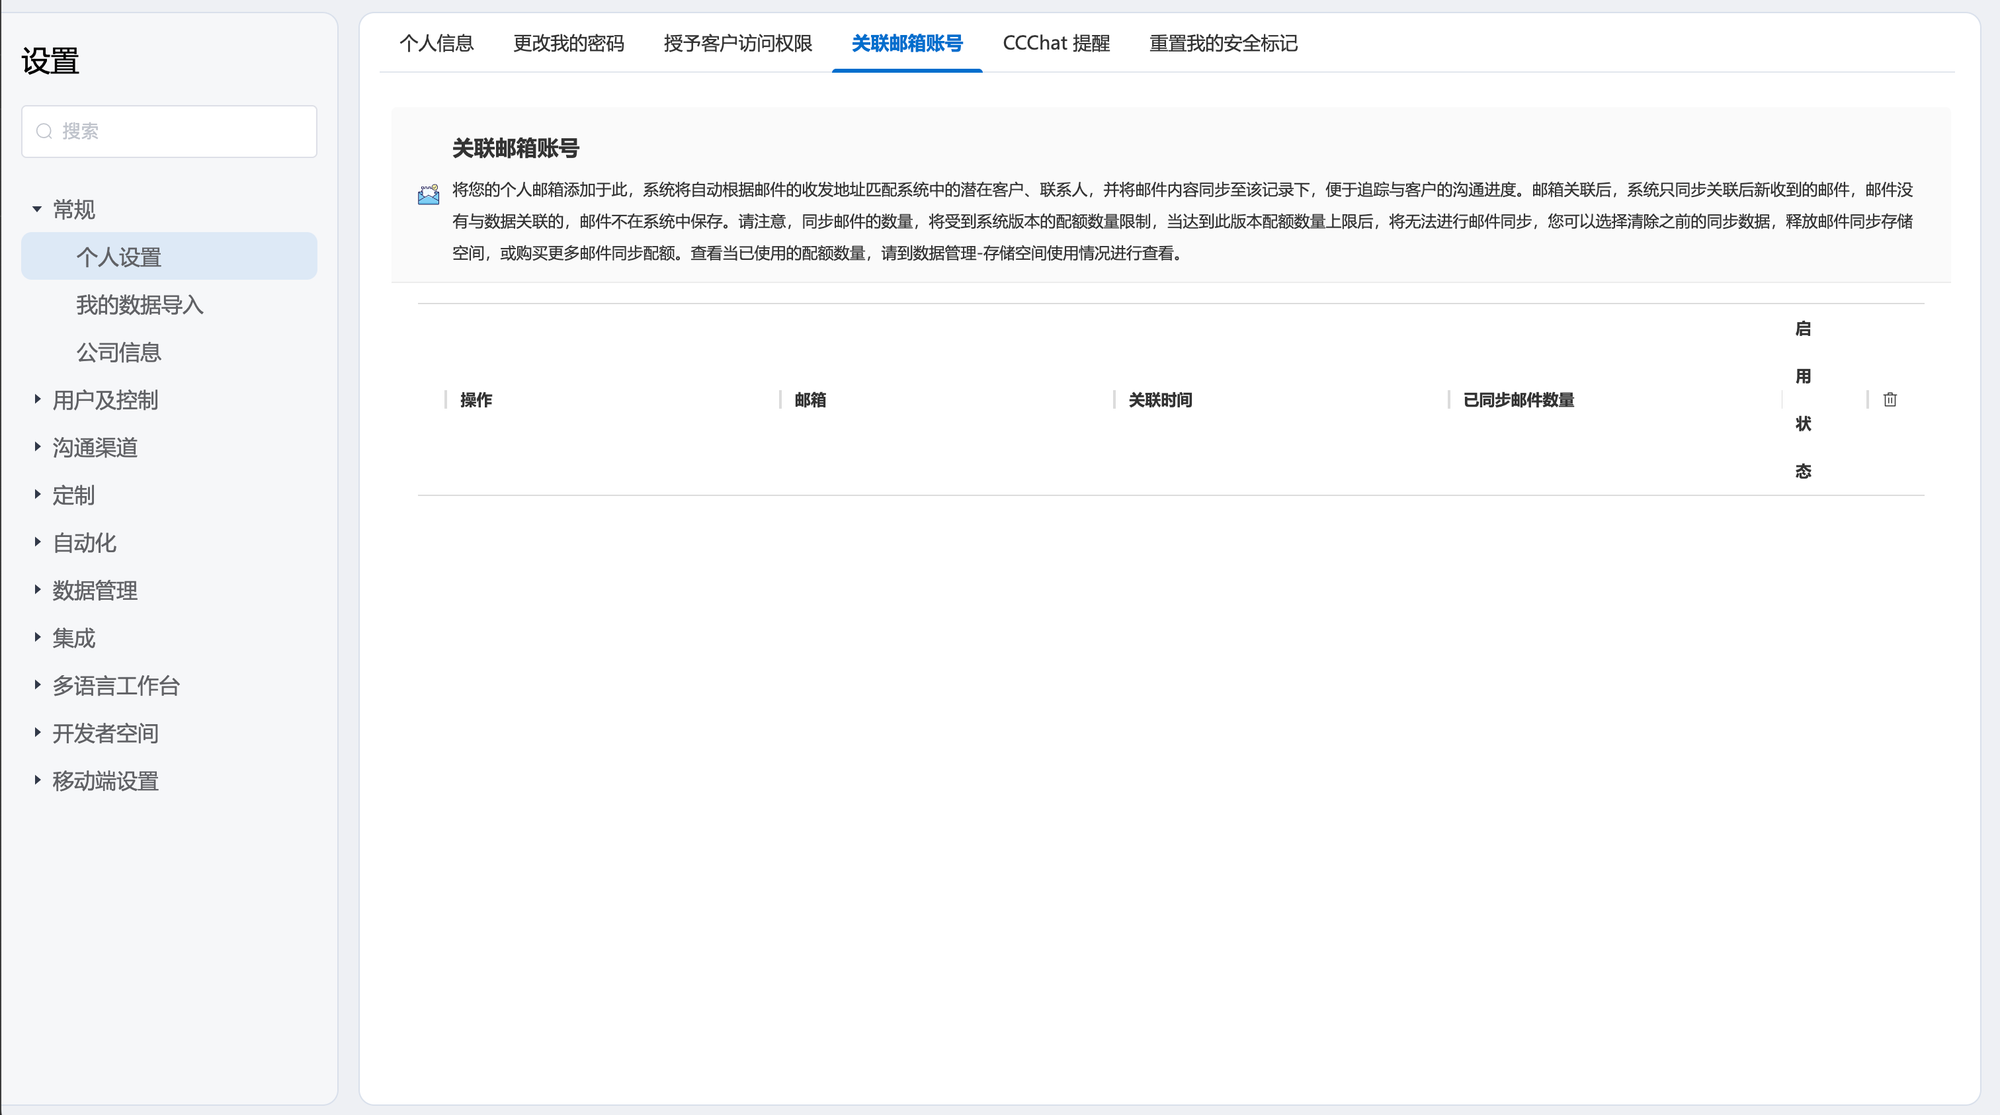
Task: Expand the 开发者空间 section
Action: pos(37,733)
